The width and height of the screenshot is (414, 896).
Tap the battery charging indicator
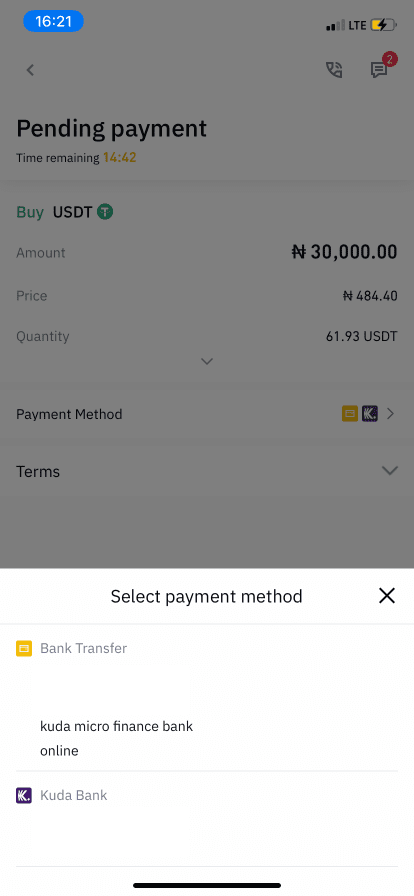(x=383, y=25)
